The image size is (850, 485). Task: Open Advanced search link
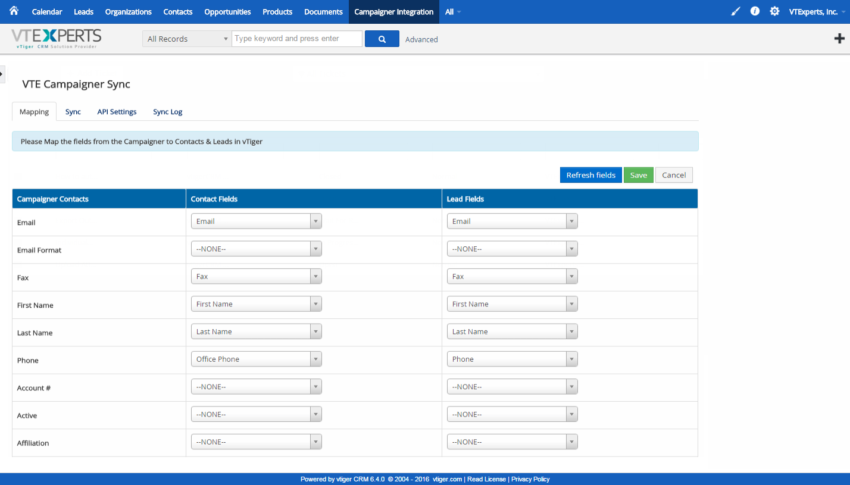[x=421, y=40]
